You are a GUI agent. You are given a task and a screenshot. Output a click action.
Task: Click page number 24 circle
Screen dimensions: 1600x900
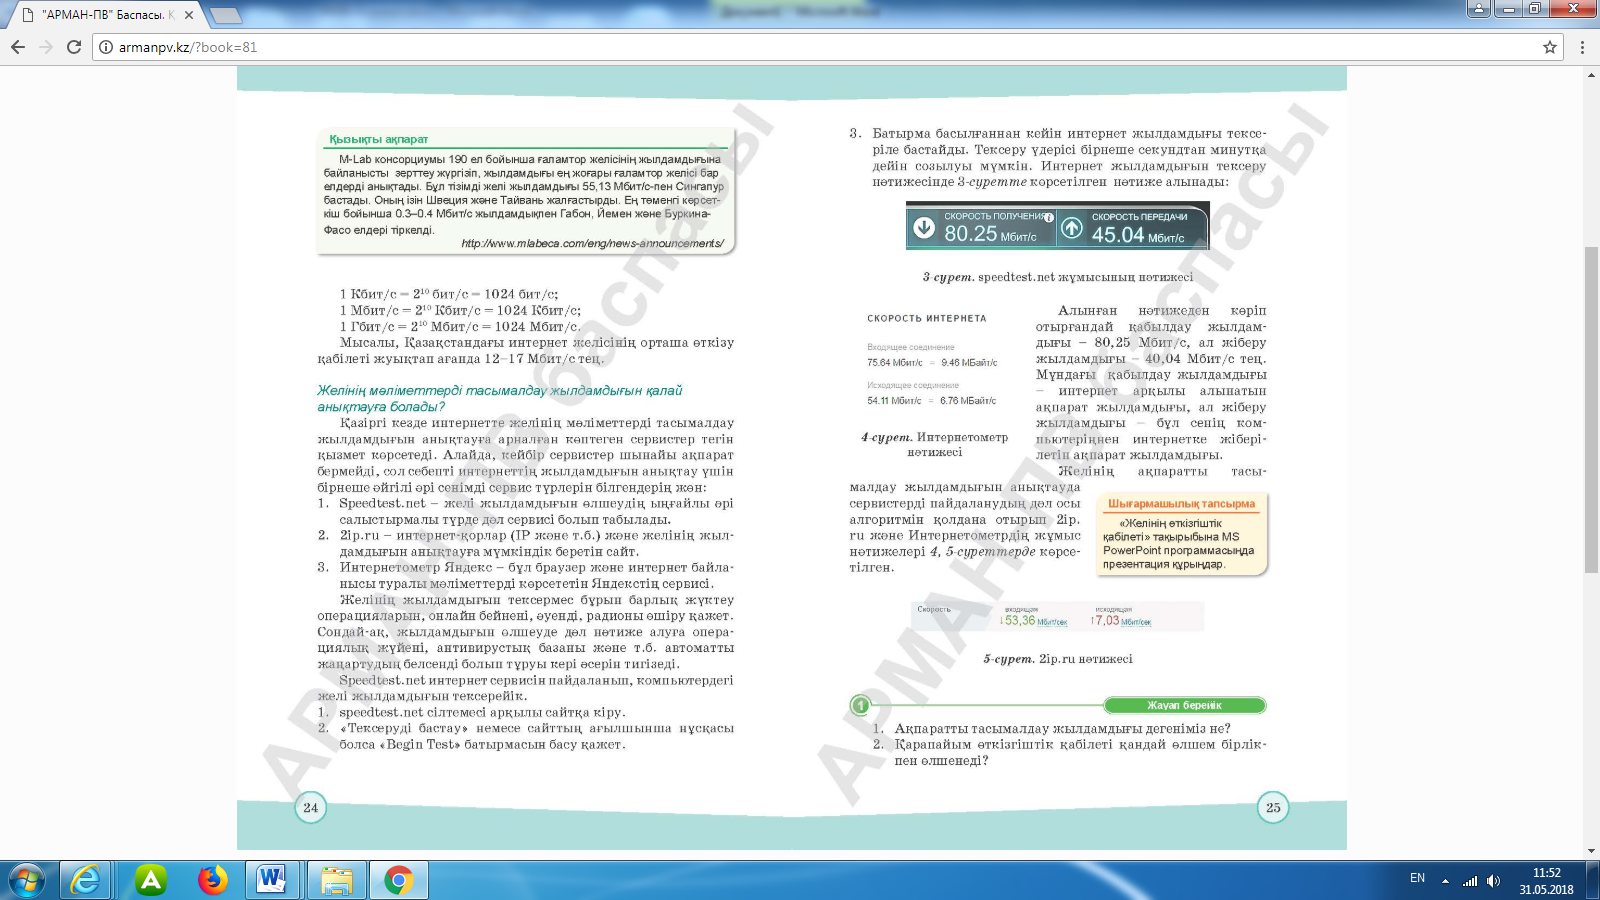point(311,808)
